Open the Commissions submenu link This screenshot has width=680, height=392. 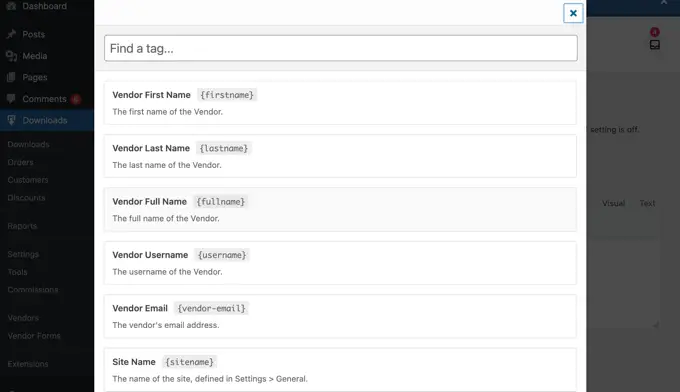[33, 290]
